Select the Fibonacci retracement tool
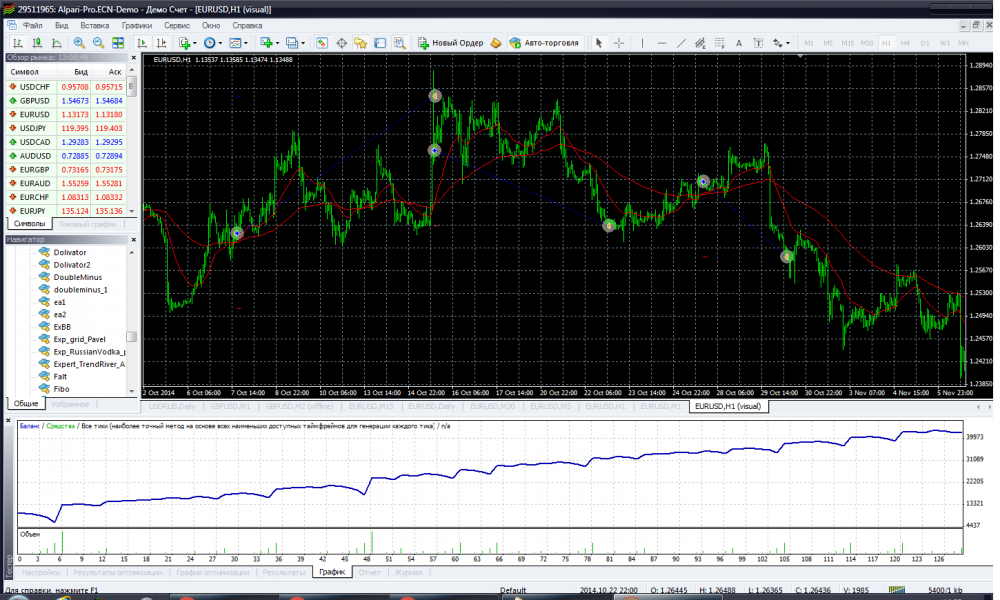The height and width of the screenshot is (600, 1000). coord(719,43)
